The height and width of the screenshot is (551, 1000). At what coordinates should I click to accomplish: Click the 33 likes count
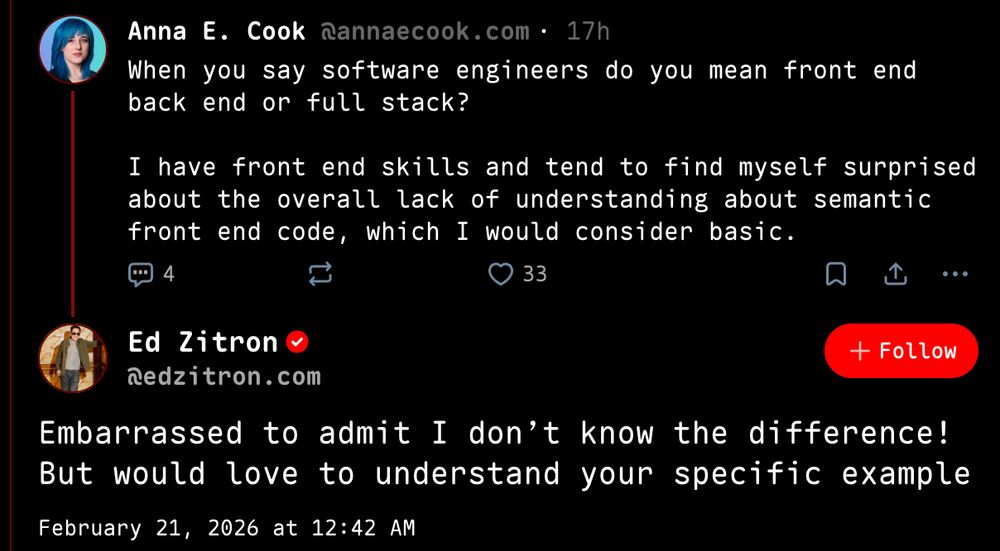click(x=535, y=273)
